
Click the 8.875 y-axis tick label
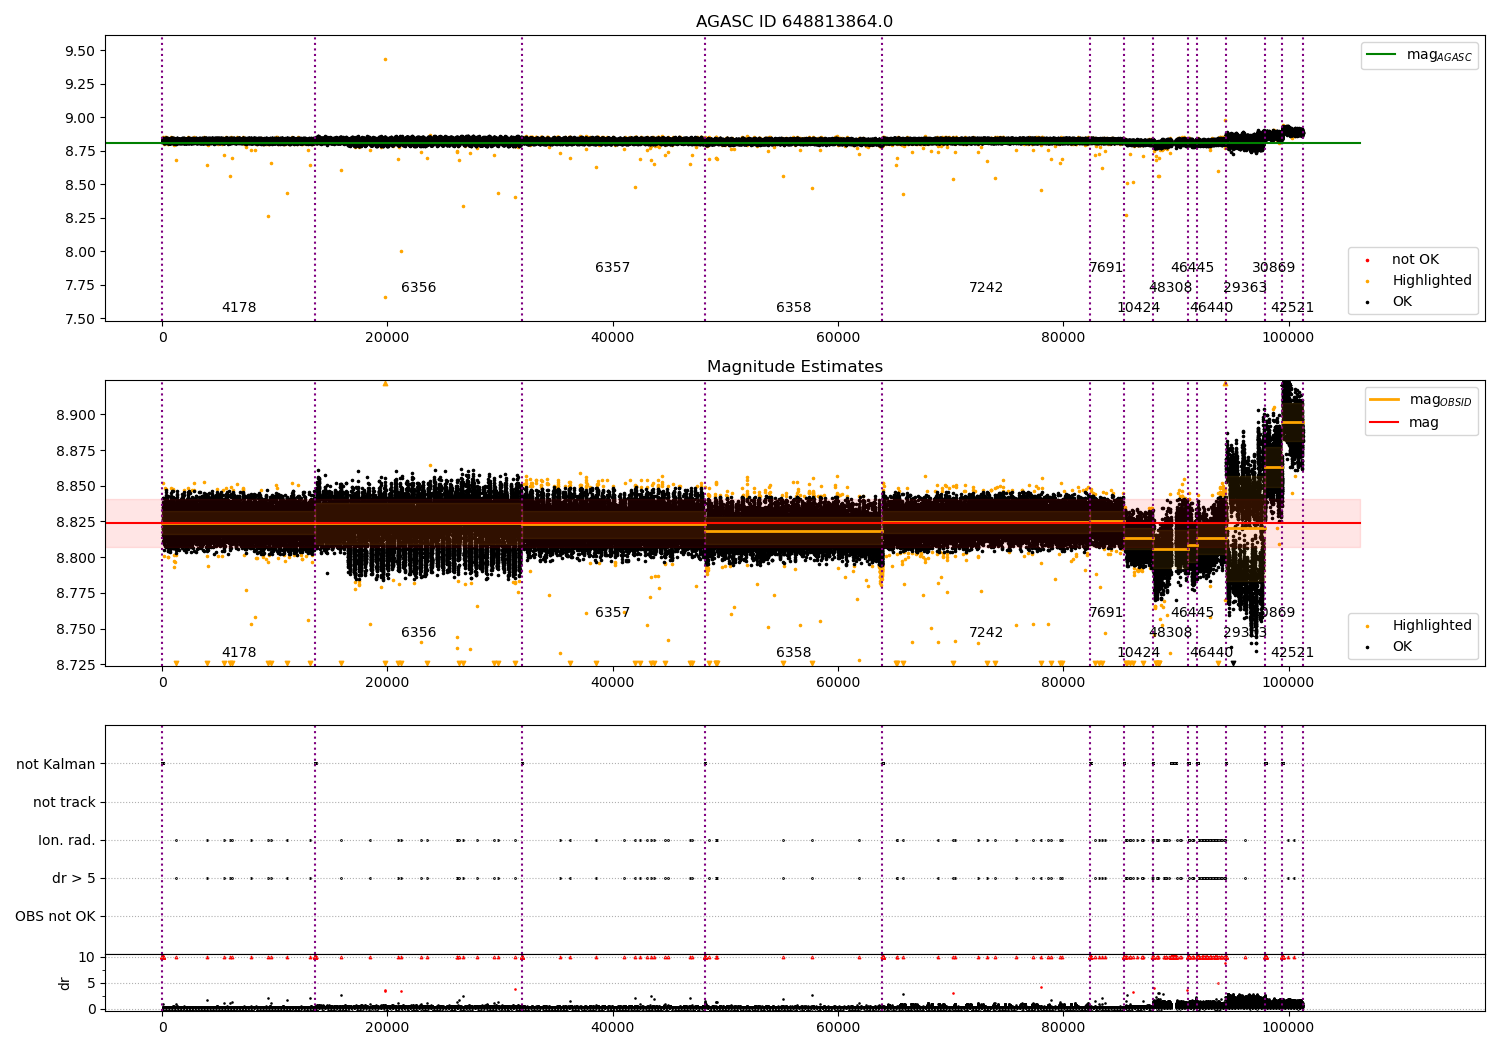point(74,451)
